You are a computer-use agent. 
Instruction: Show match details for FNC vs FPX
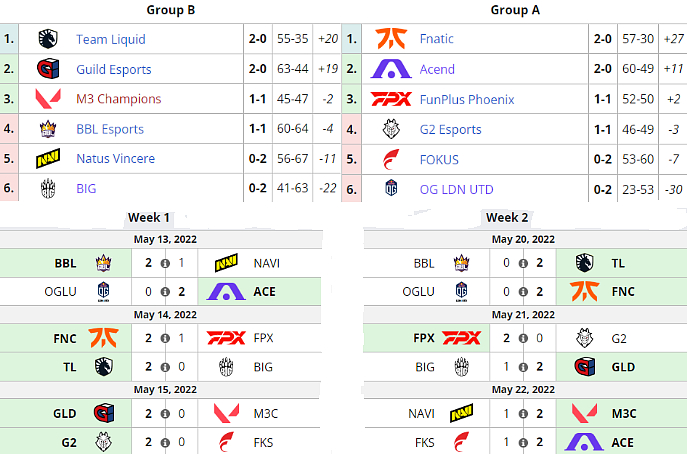(164, 338)
